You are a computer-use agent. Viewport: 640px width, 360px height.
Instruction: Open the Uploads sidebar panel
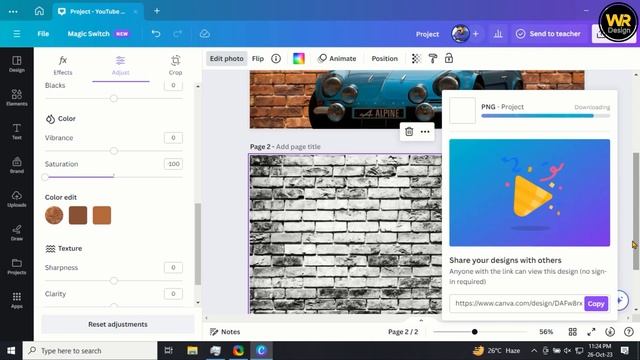[17, 199]
